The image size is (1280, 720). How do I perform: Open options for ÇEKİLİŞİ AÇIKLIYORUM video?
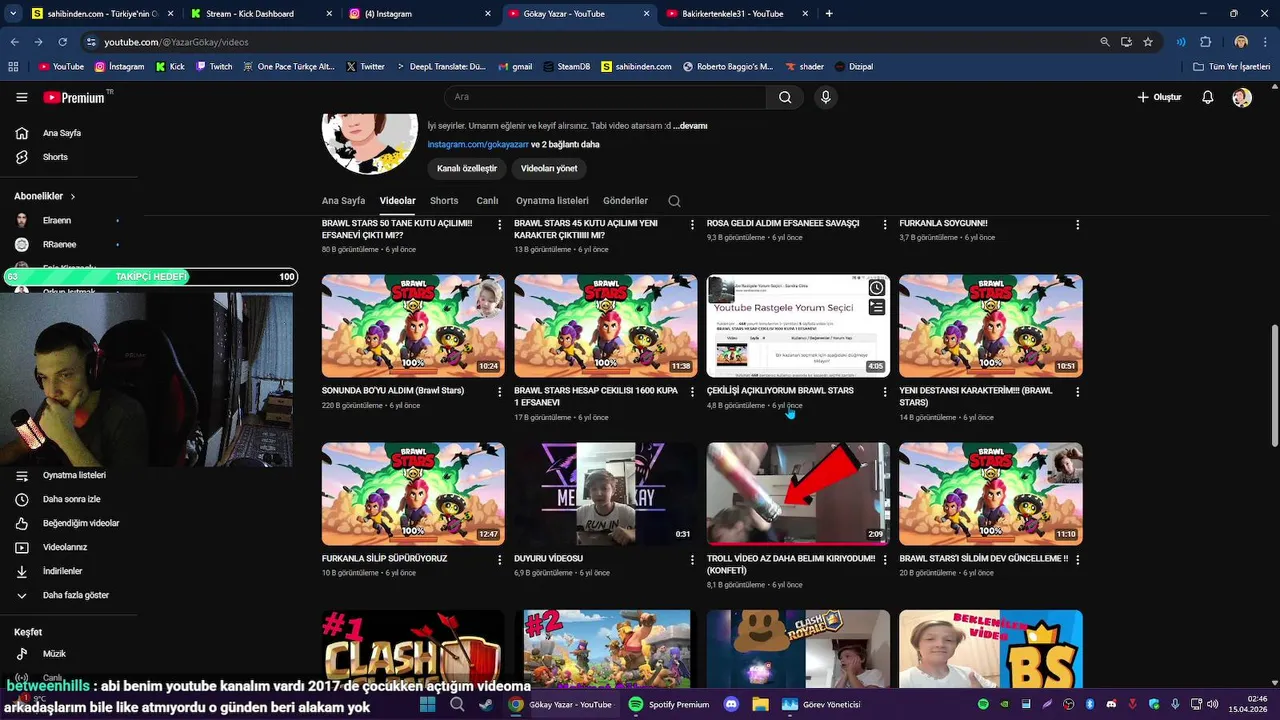click(885, 392)
